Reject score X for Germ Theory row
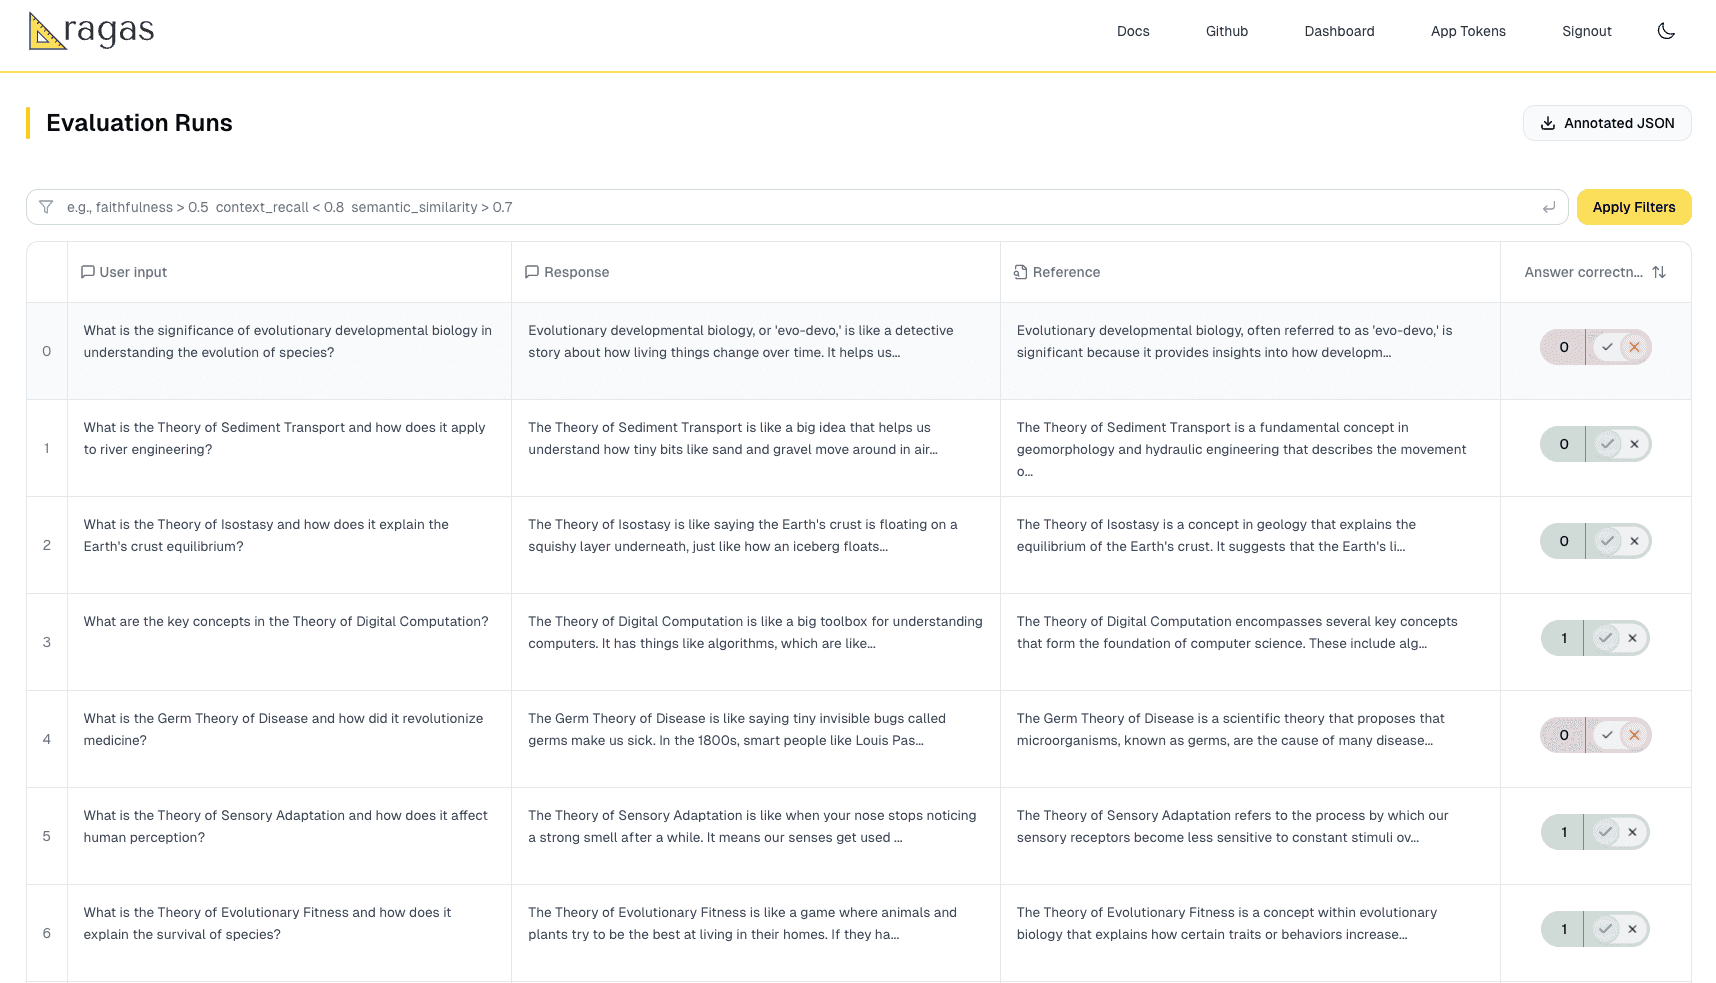This screenshot has height=983, width=1716. coord(1634,735)
